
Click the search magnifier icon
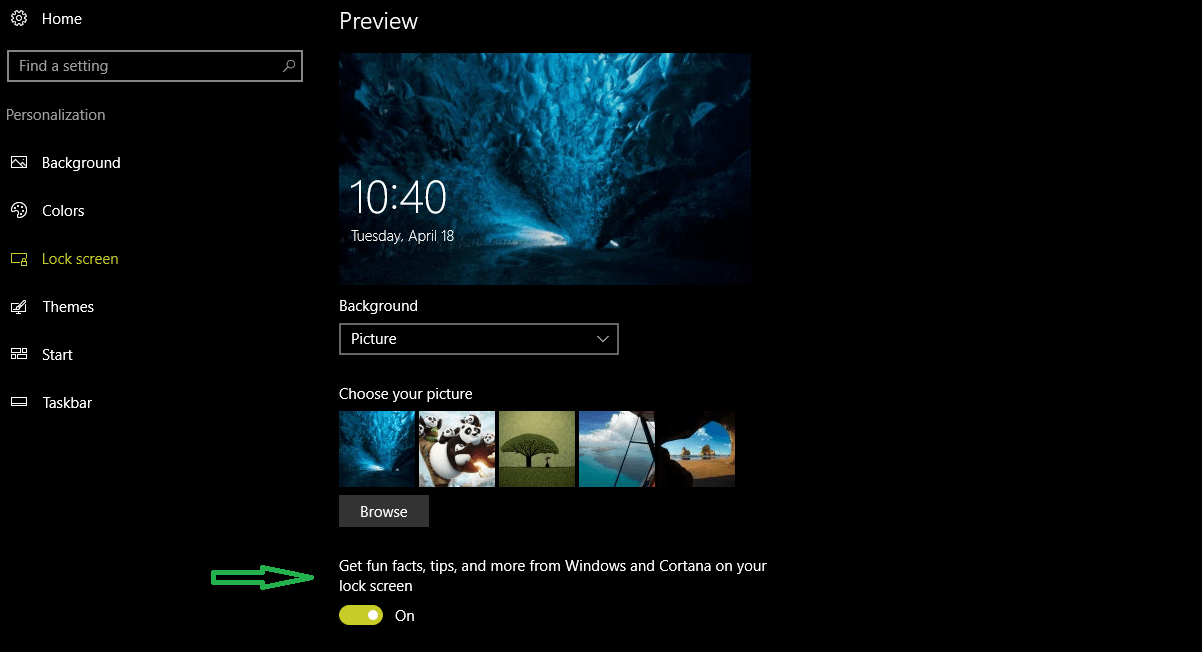click(289, 66)
